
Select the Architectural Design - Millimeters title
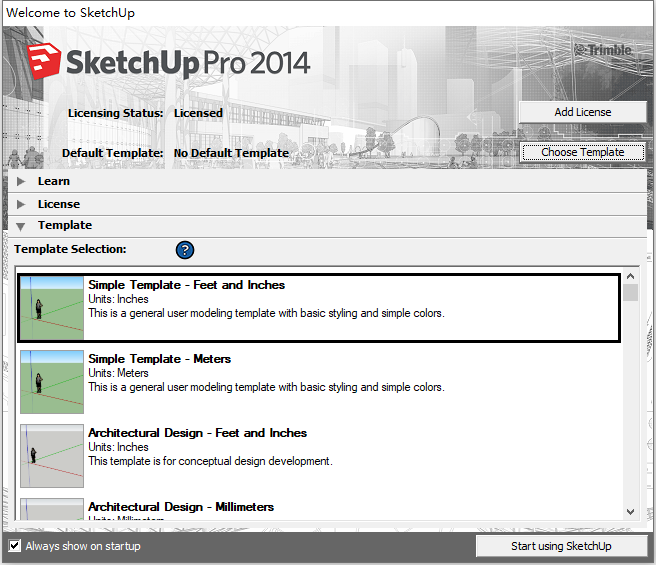coord(181,506)
